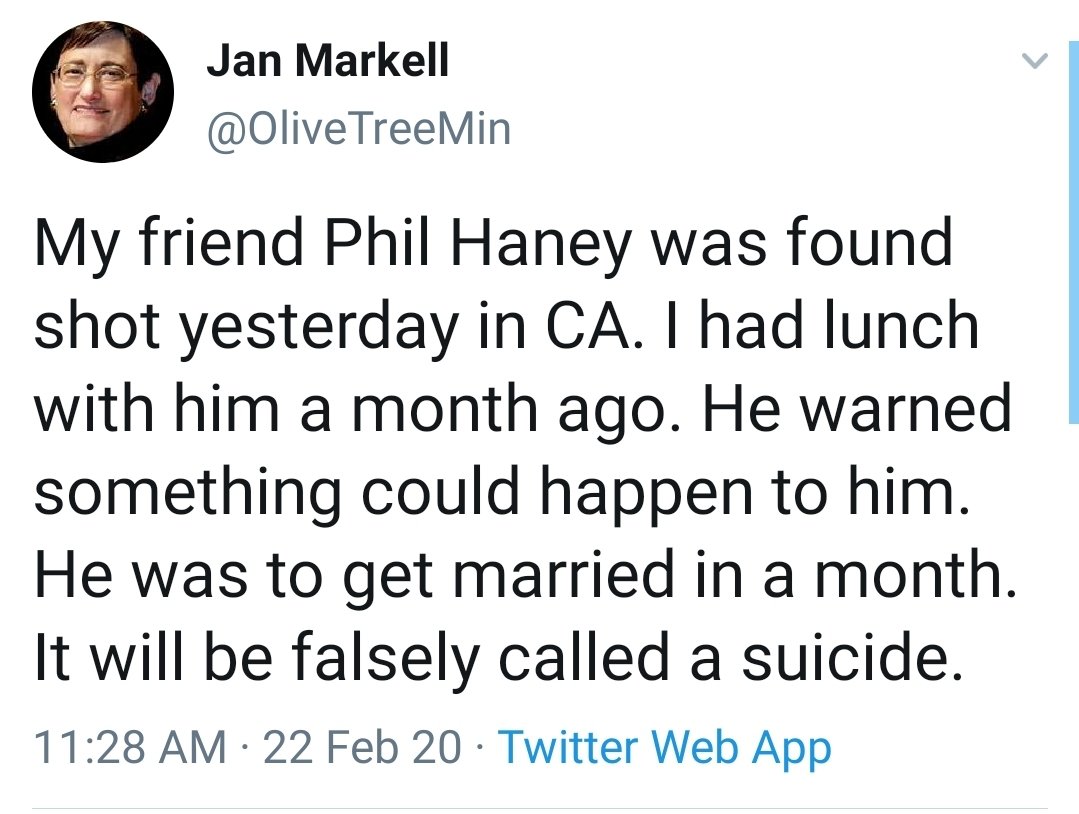This screenshot has height=814, width=1079.
Task: Click the line starting "My friend Phil Haney"
Action: (x=493, y=244)
